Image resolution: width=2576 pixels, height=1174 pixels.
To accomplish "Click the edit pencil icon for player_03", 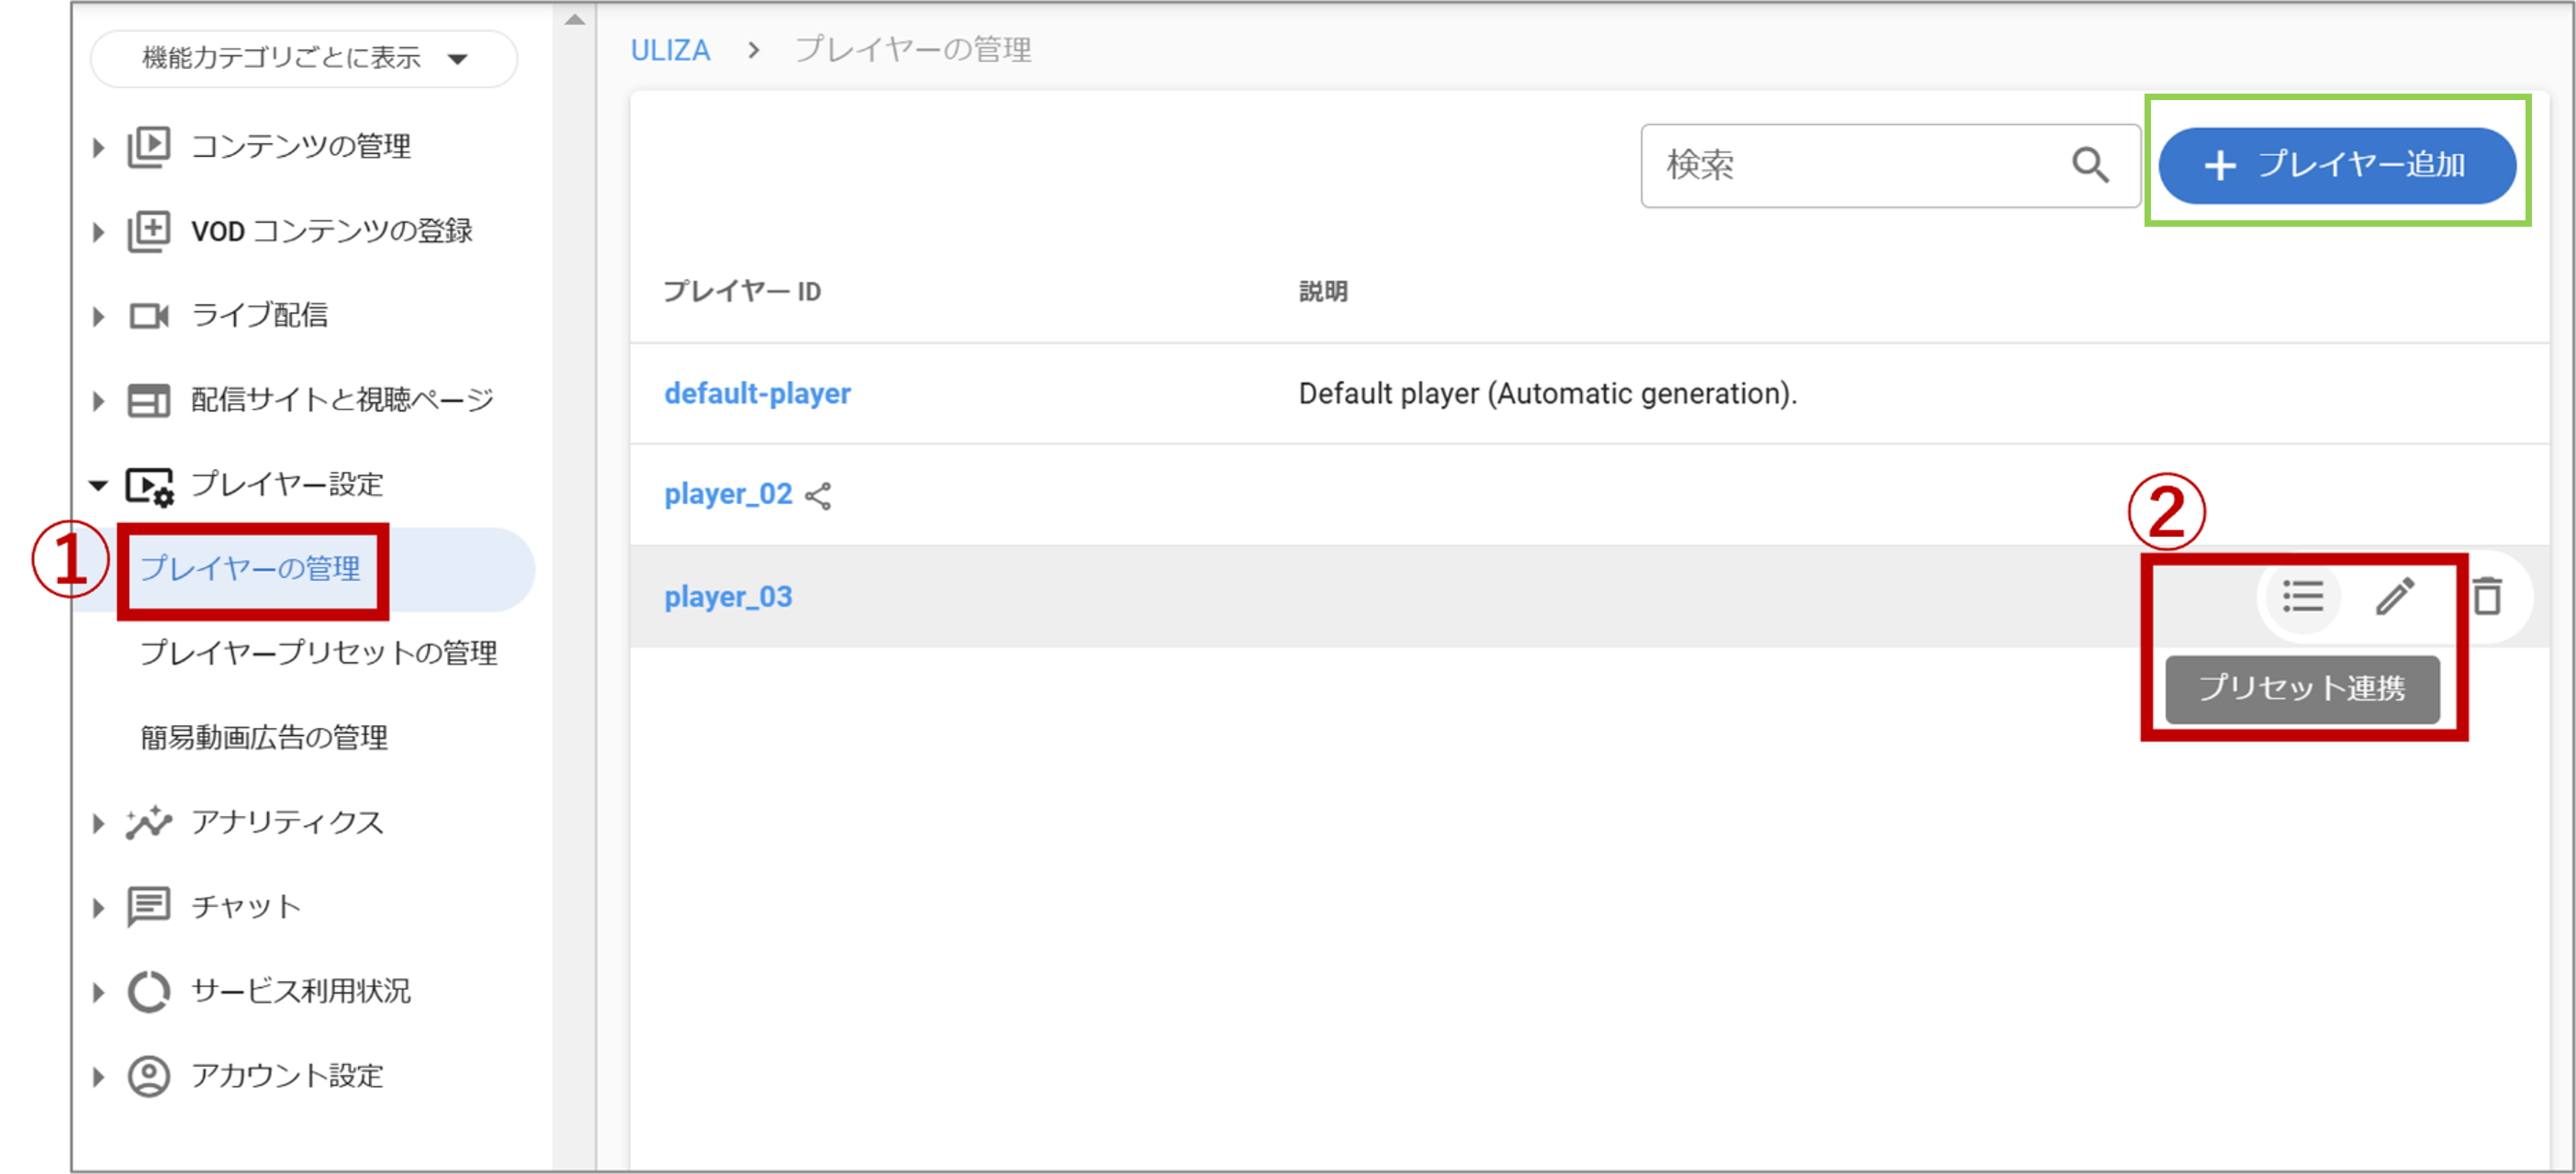I will [2395, 598].
